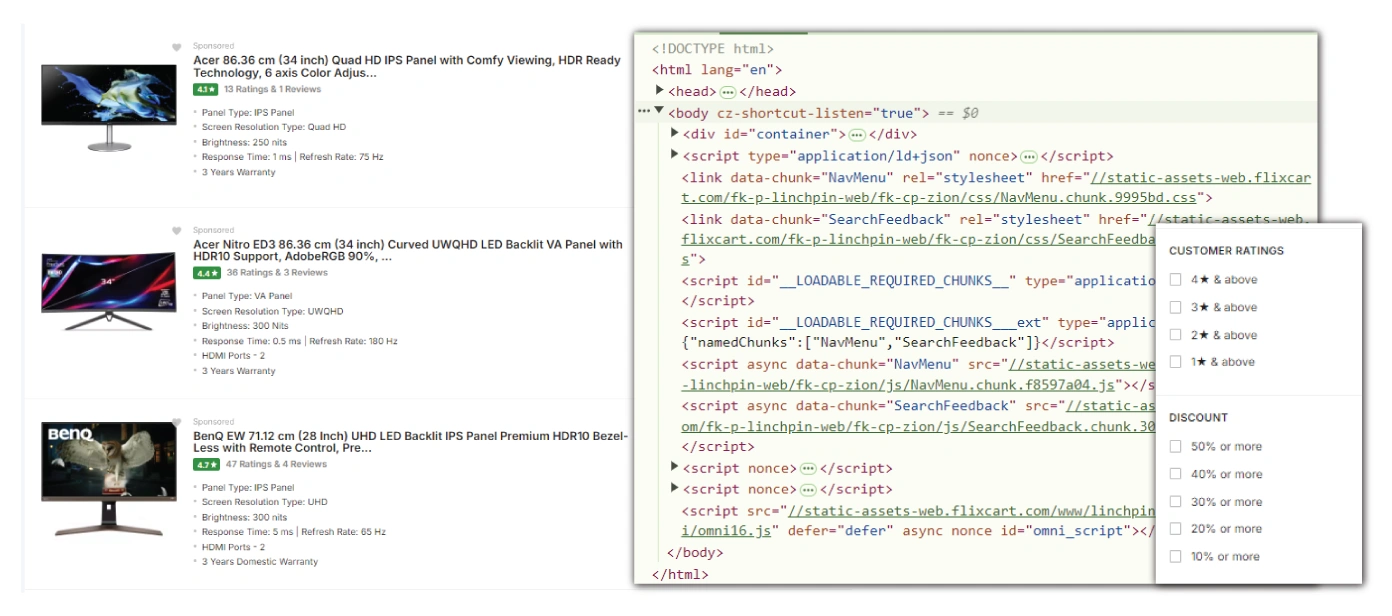Open the NavMenu.chunk CSS stylesheet link

1200,178
